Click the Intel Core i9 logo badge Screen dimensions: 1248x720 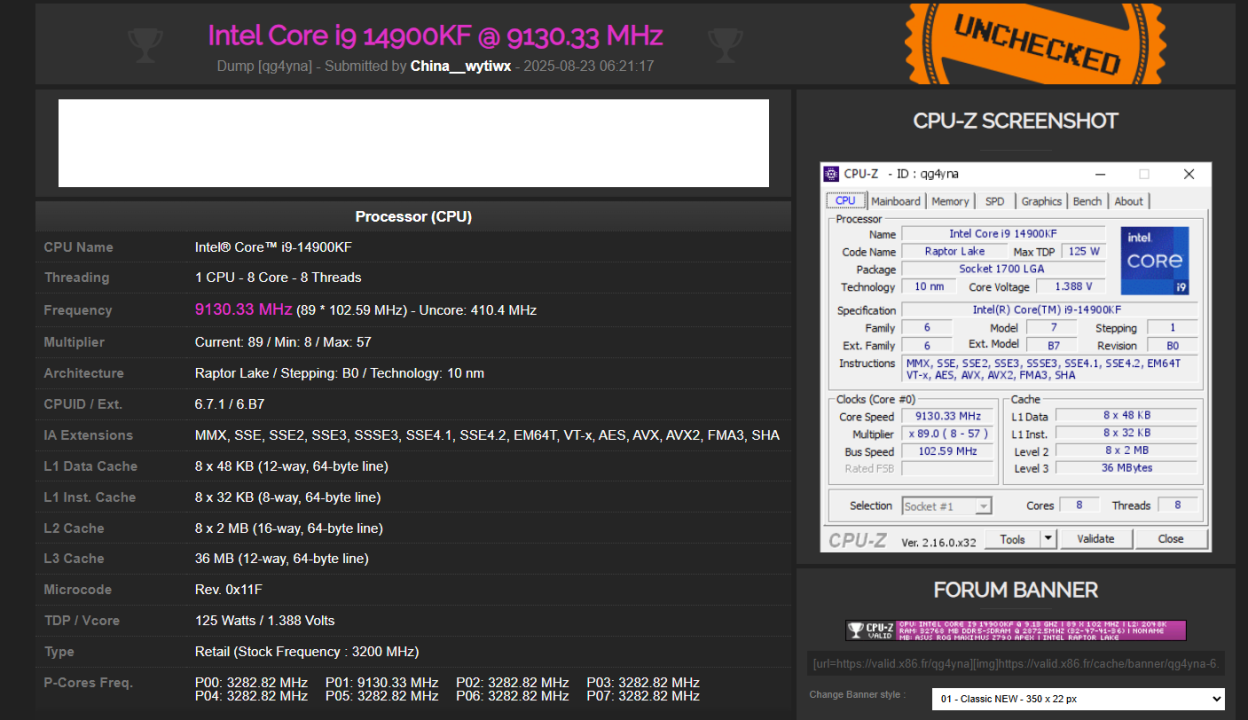coord(1154,260)
